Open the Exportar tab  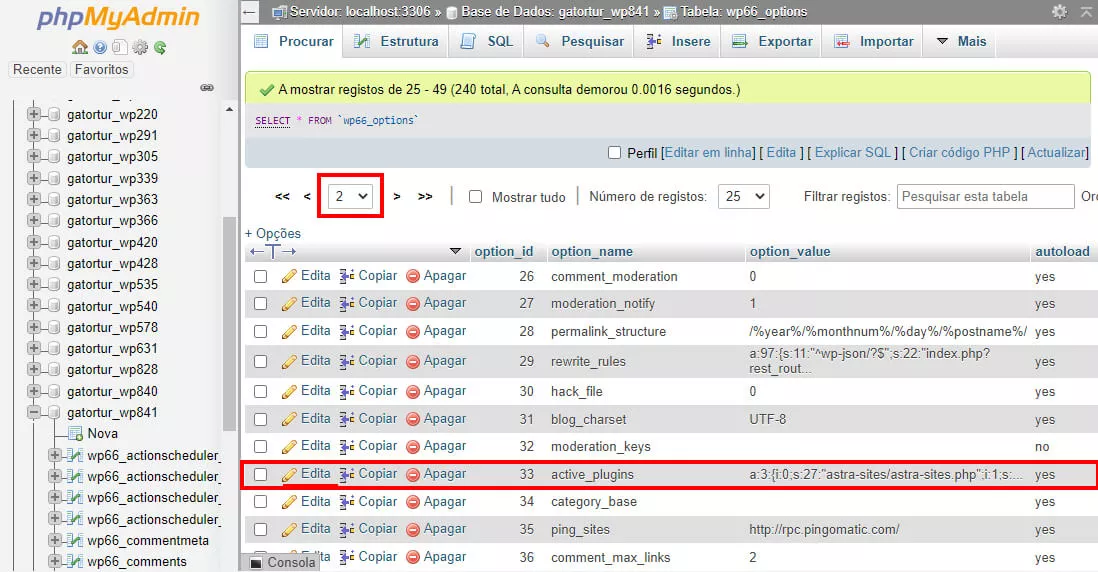pos(772,41)
